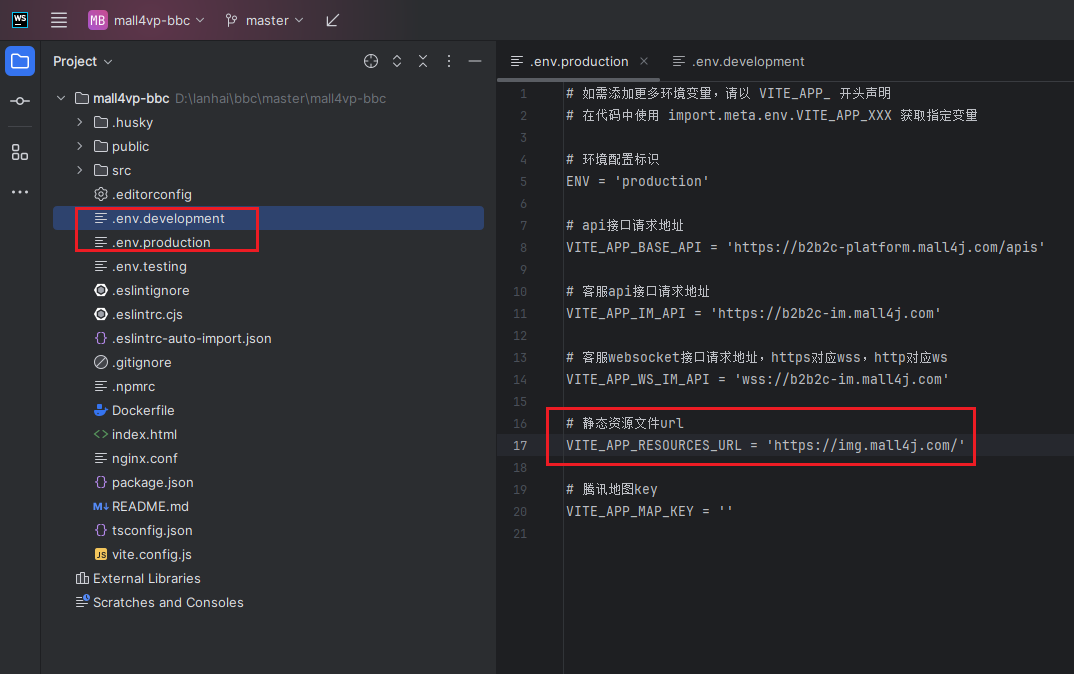1074x674 pixels.
Task: Show more tool windows via ellipsis
Action: point(20,192)
